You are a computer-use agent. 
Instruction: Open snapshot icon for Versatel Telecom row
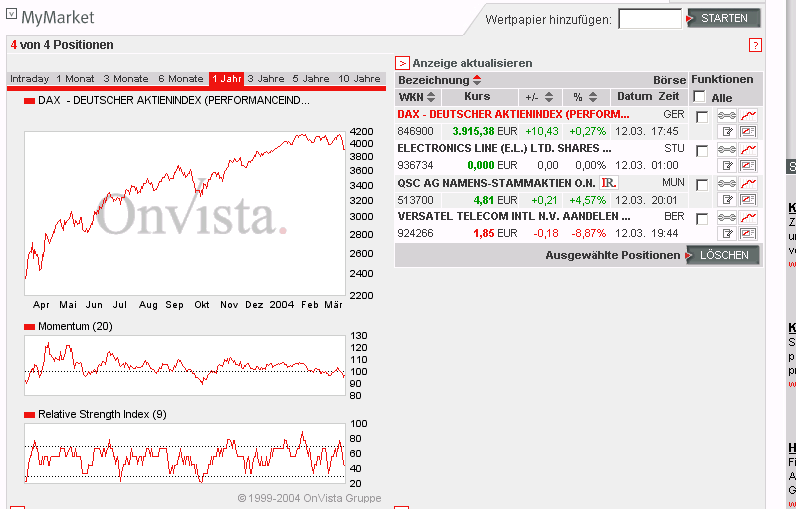point(747,233)
